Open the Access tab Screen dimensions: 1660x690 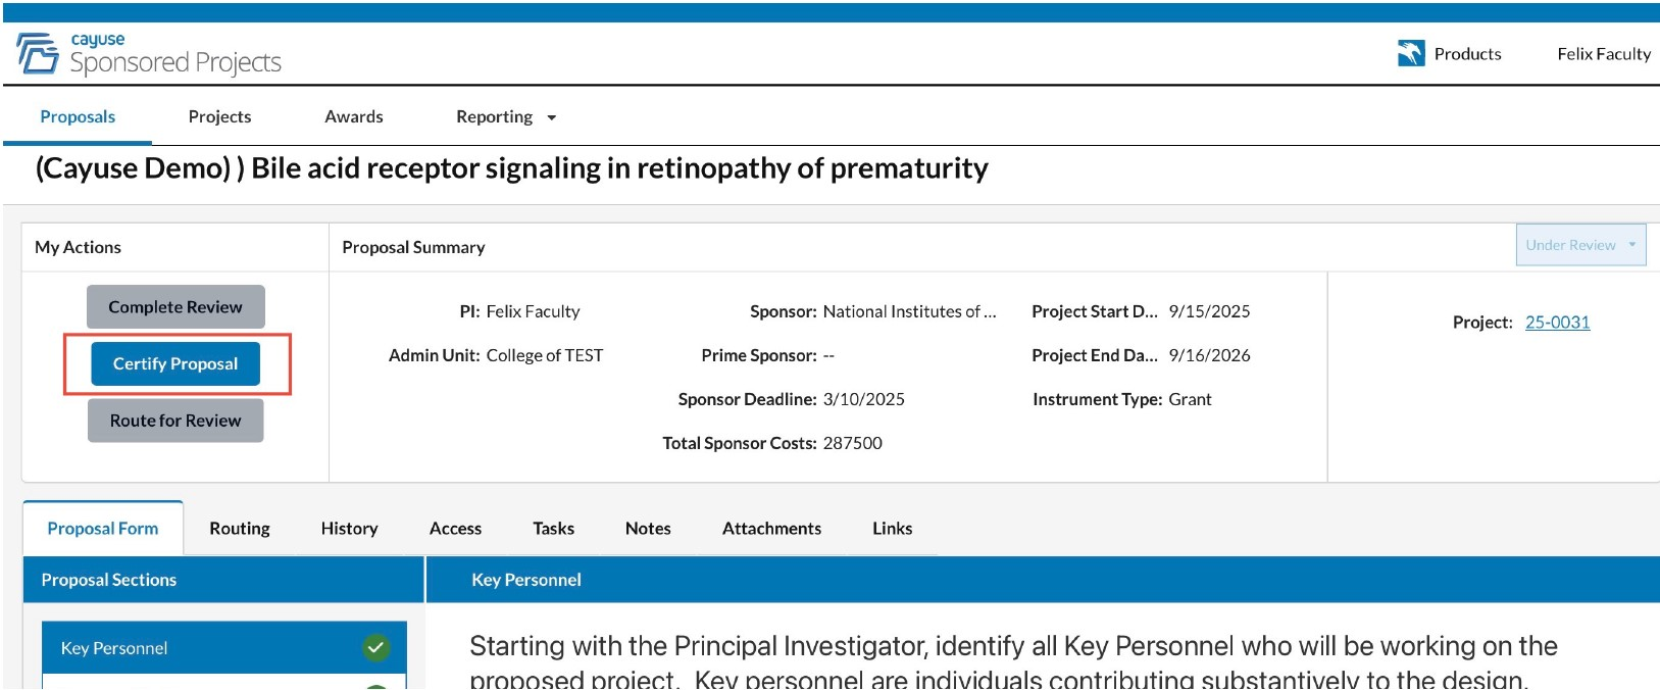tap(455, 528)
